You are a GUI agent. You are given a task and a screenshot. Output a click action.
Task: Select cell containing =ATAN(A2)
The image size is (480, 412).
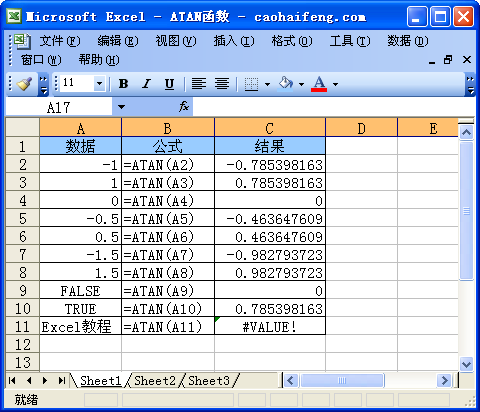[x=168, y=165]
